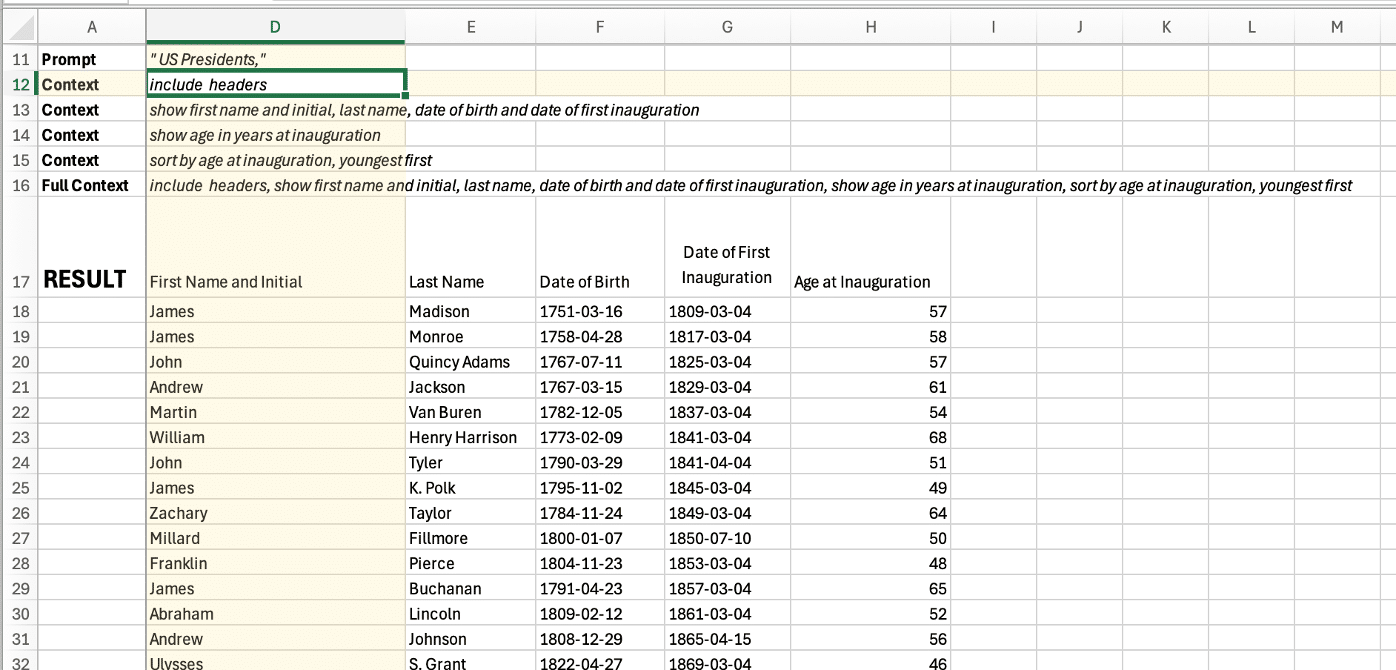This screenshot has width=1396, height=670.
Task: Select the 'Date of First Inauguration' header cell
Action: 727,265
